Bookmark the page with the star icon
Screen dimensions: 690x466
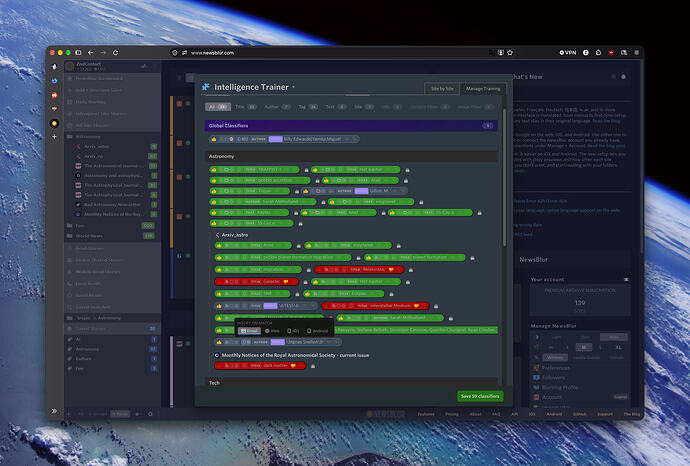(510, 52)
